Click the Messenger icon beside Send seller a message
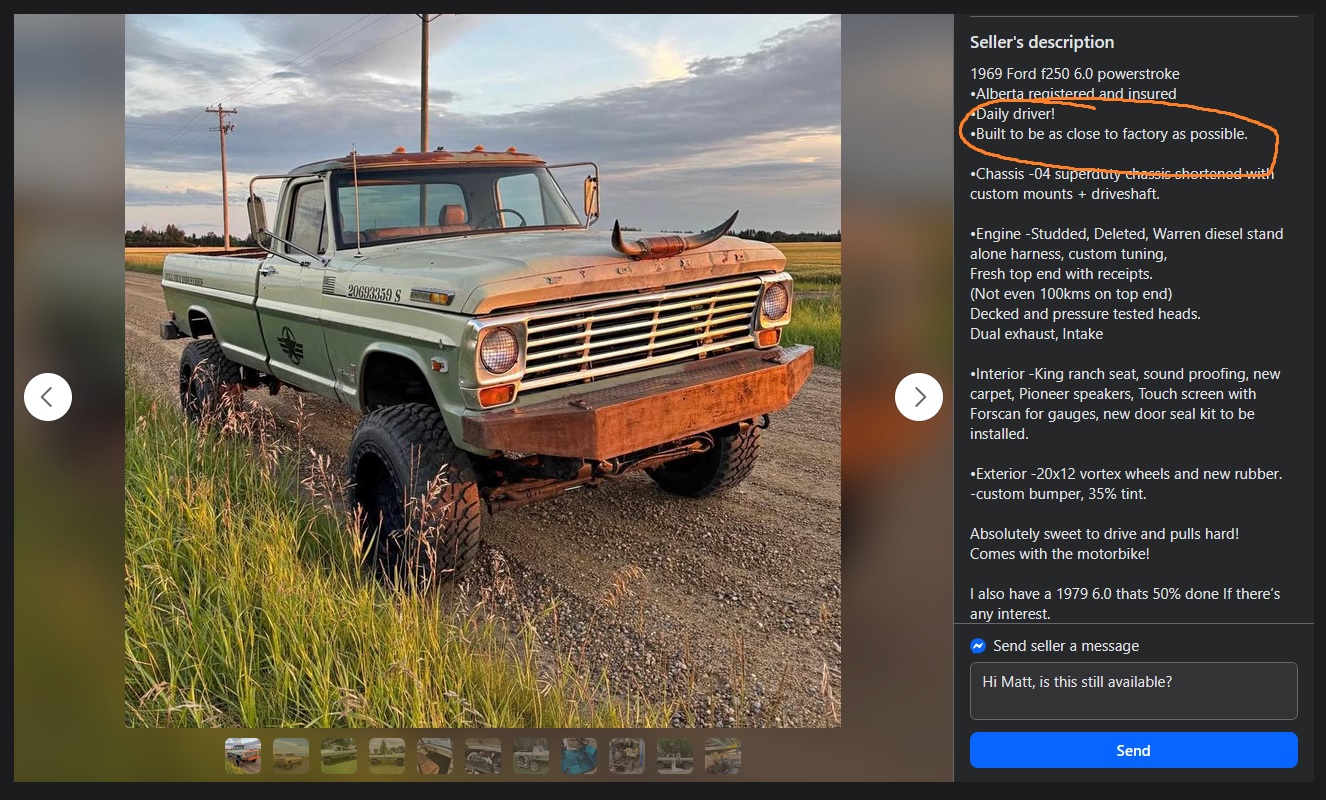The width and height of the screenshot is (1326, 800). pyautogui.click(x=978, y=646)
